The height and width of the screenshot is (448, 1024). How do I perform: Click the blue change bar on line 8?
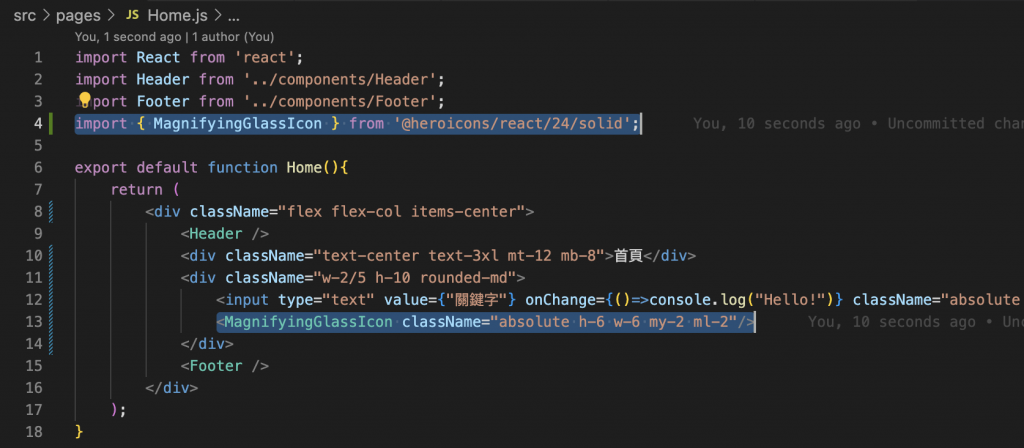(51, 211)
